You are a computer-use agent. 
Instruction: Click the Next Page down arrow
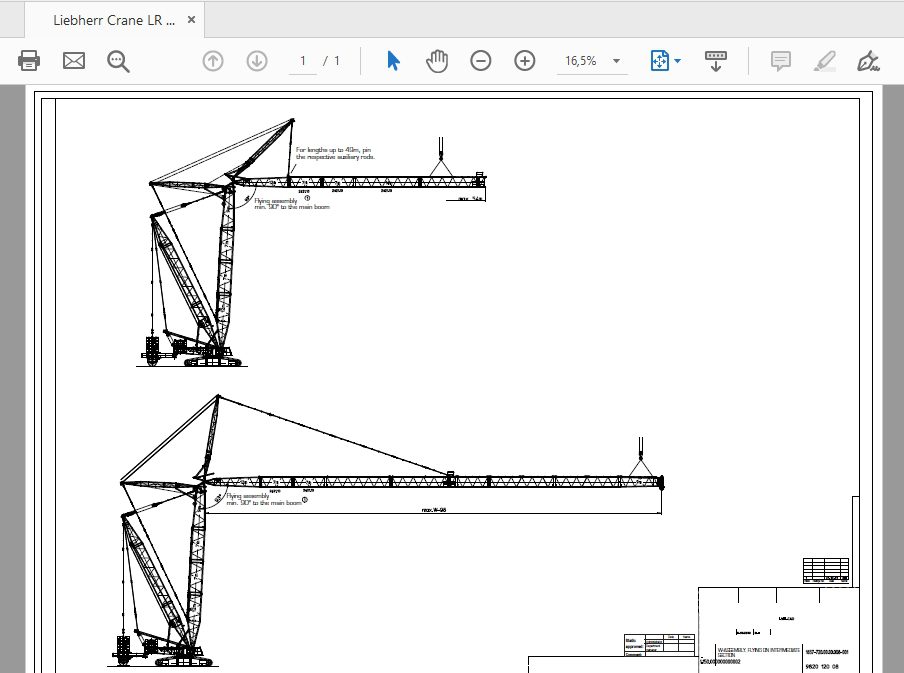point(256,60)
